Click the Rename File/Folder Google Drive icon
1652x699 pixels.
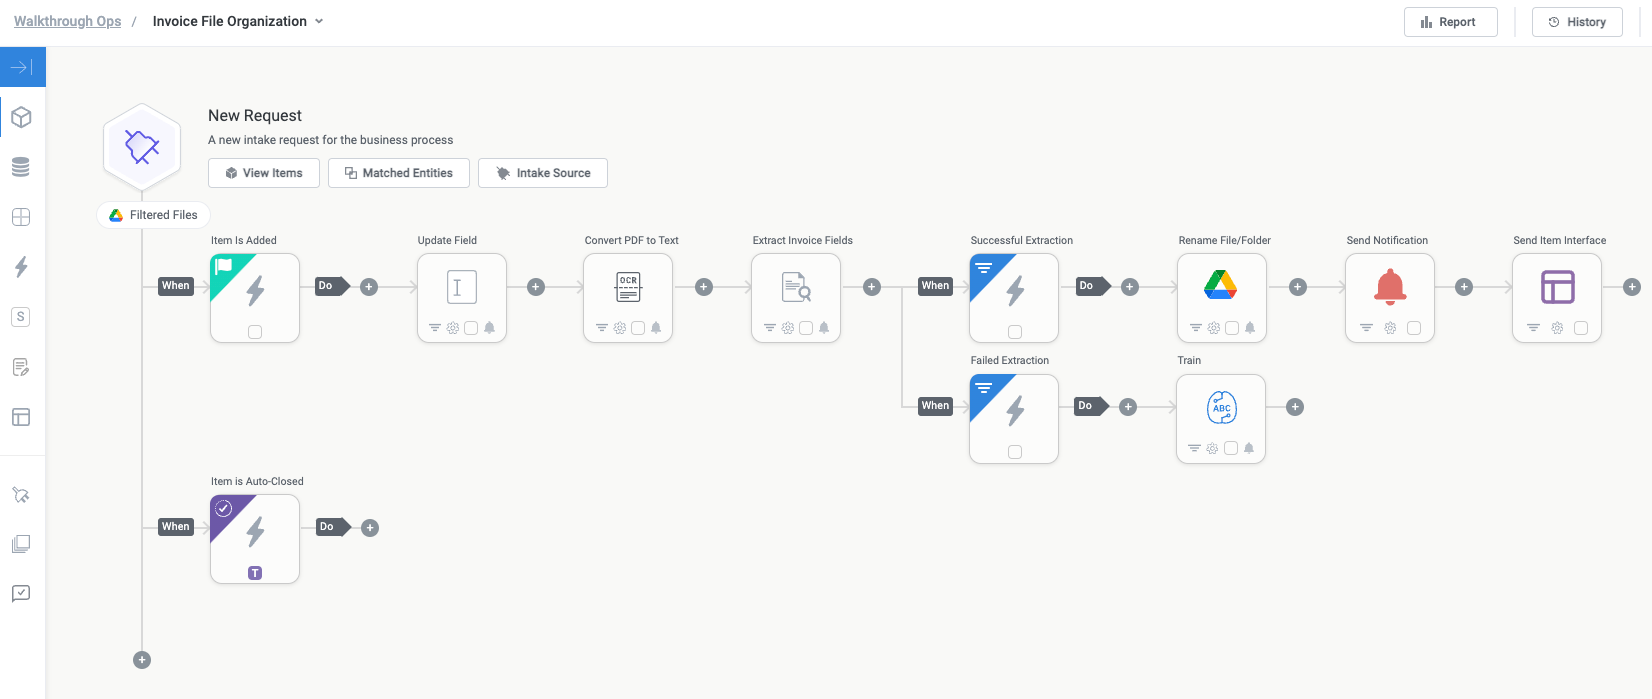pyautogui.click(x=1220, y=286)
